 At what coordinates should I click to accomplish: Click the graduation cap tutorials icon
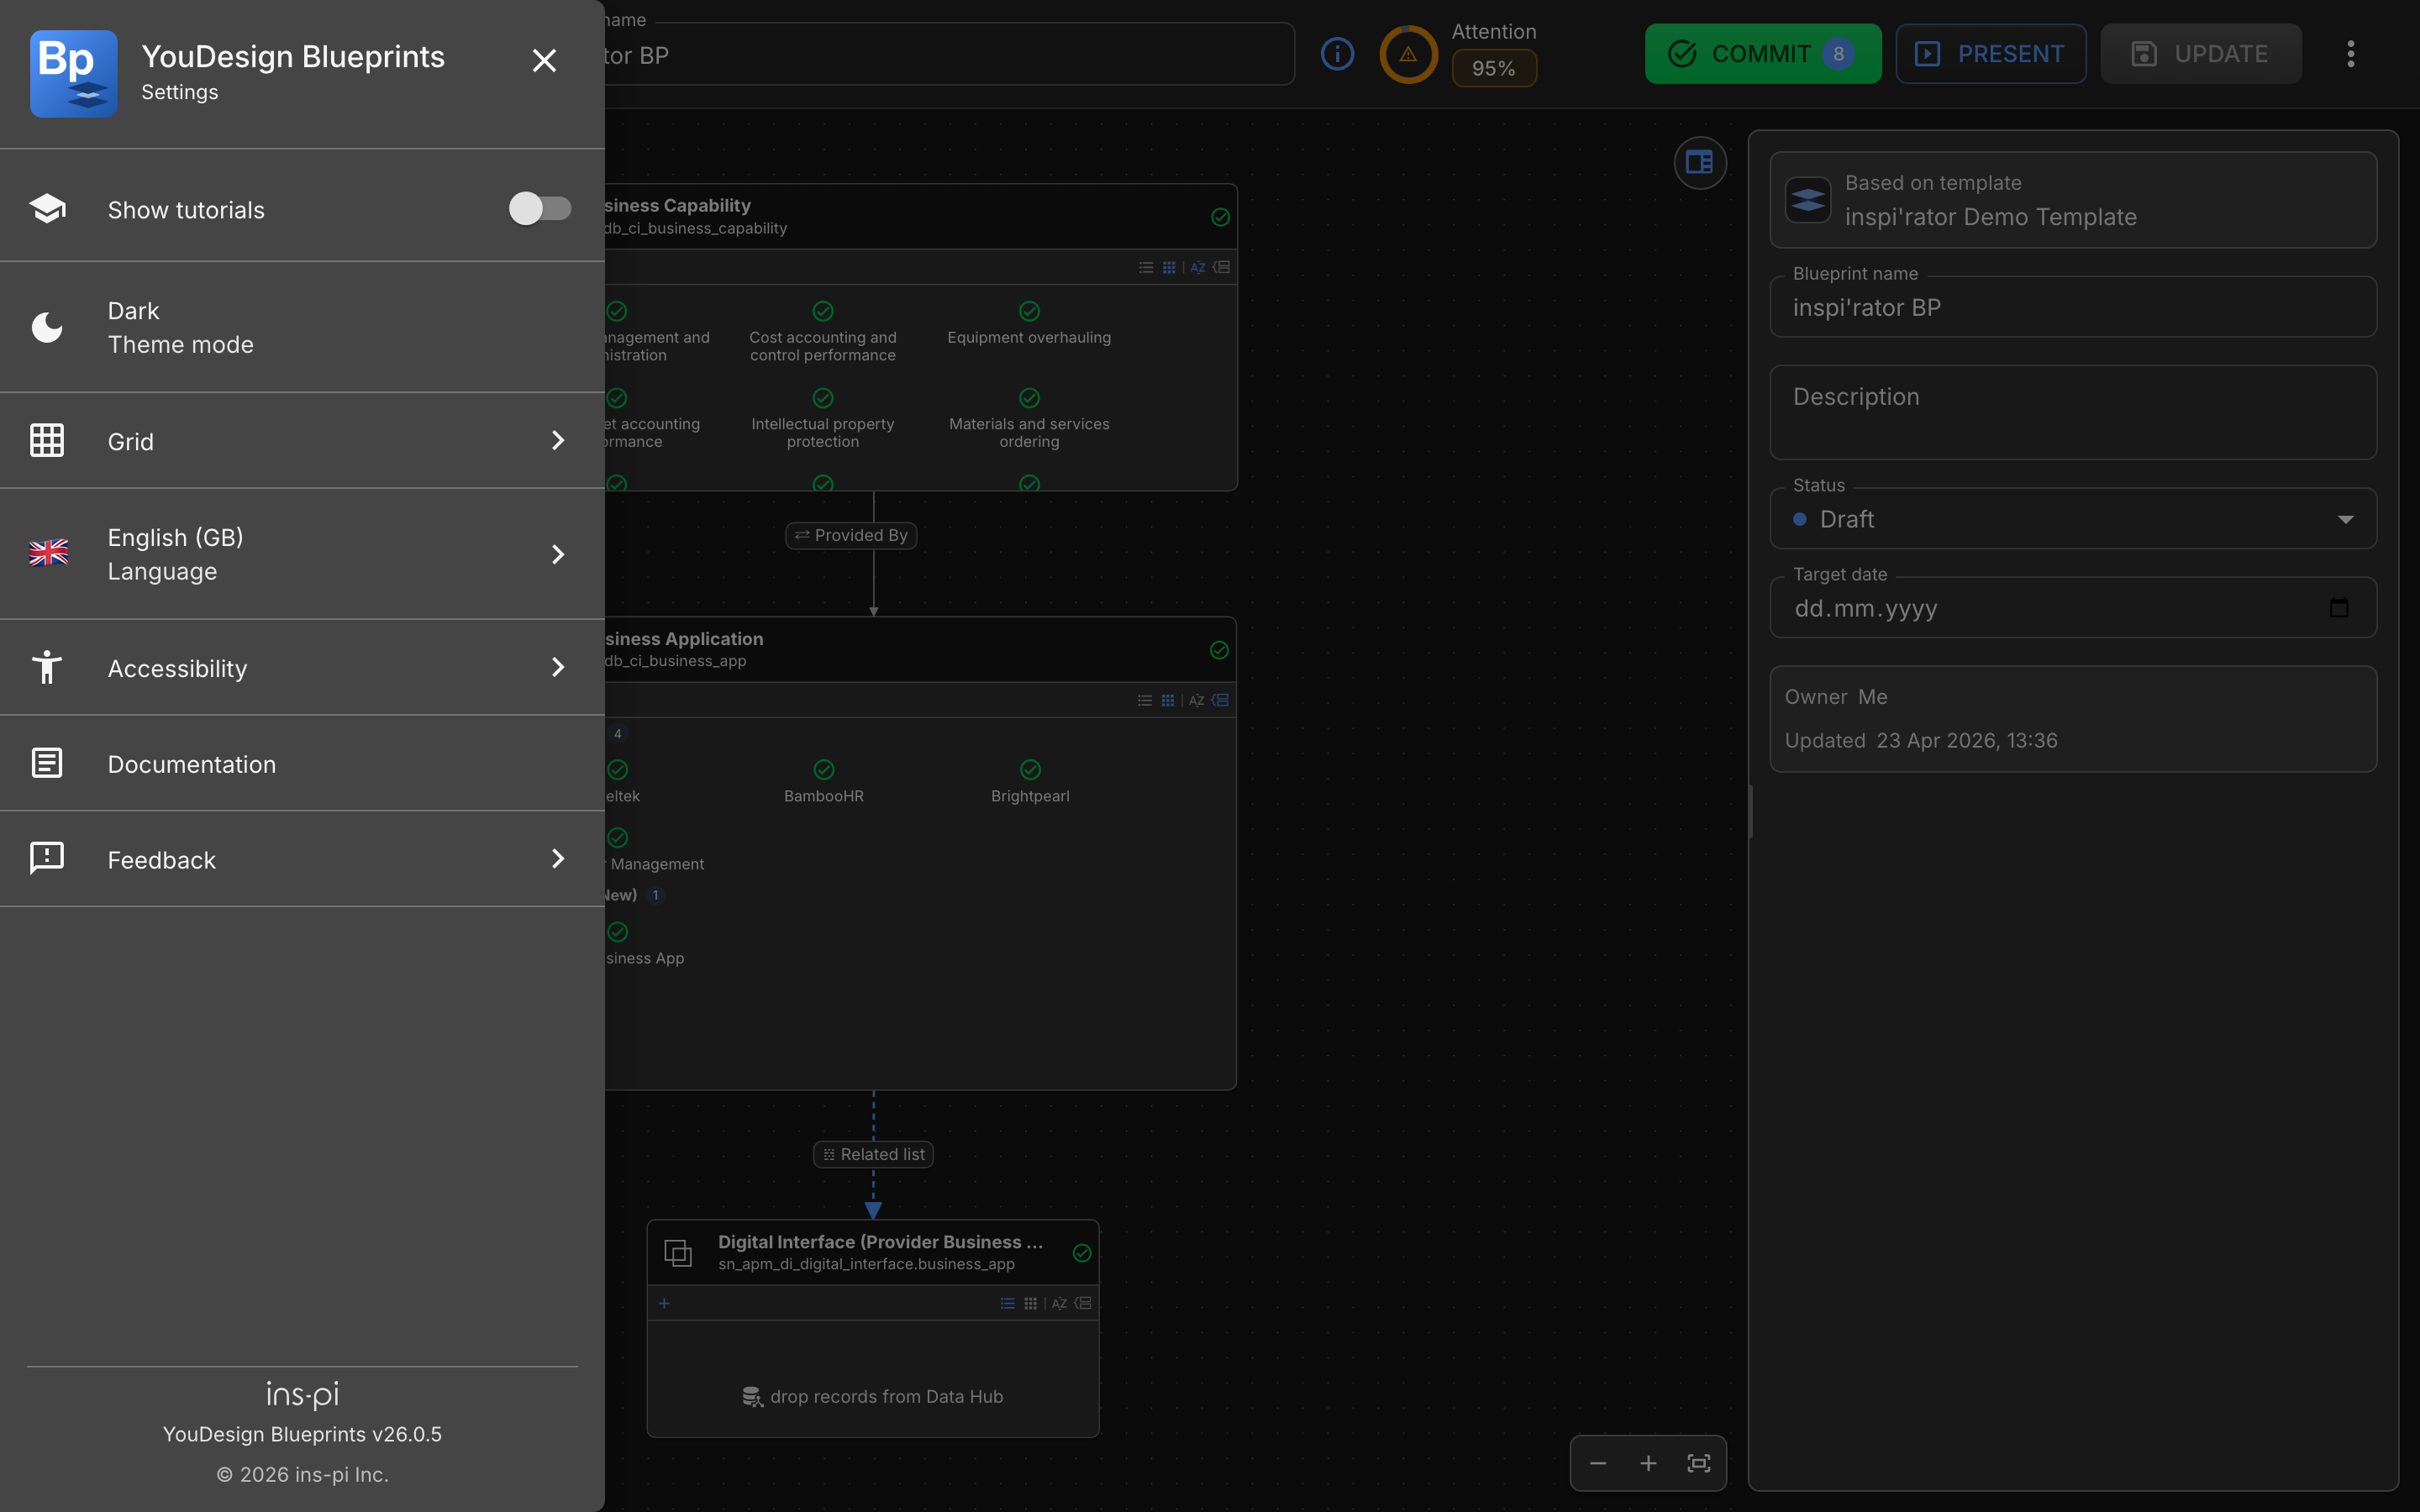[47, 209]
